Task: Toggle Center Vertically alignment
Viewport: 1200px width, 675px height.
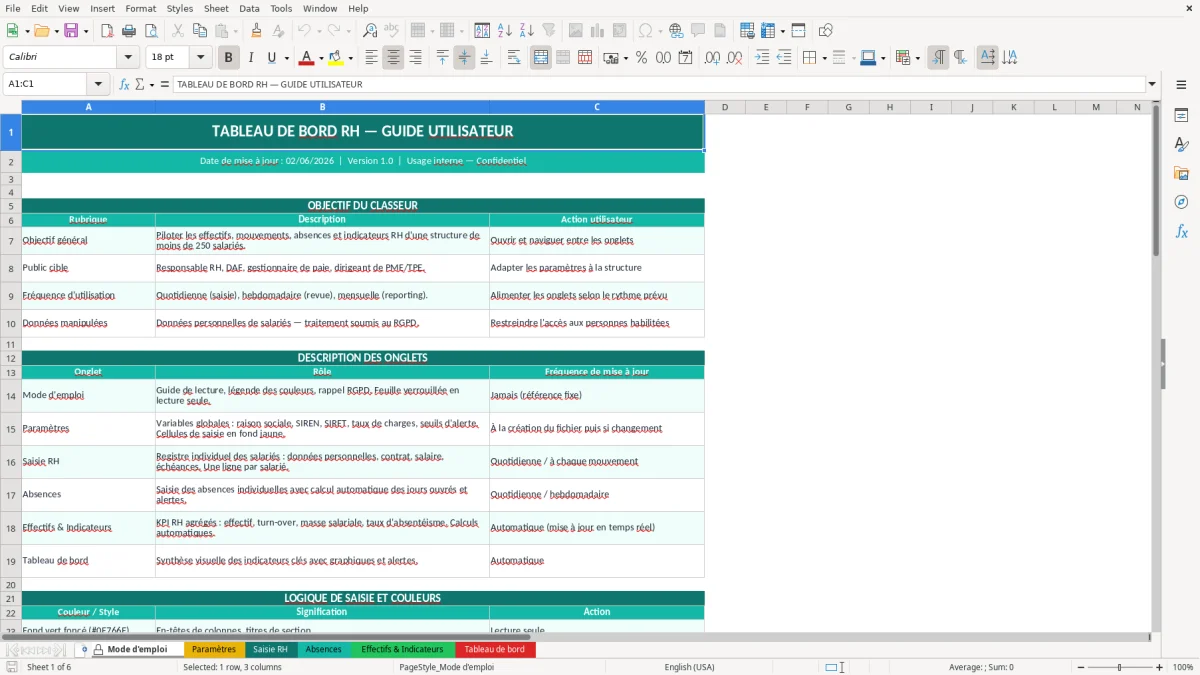Action: pos(464,58)
